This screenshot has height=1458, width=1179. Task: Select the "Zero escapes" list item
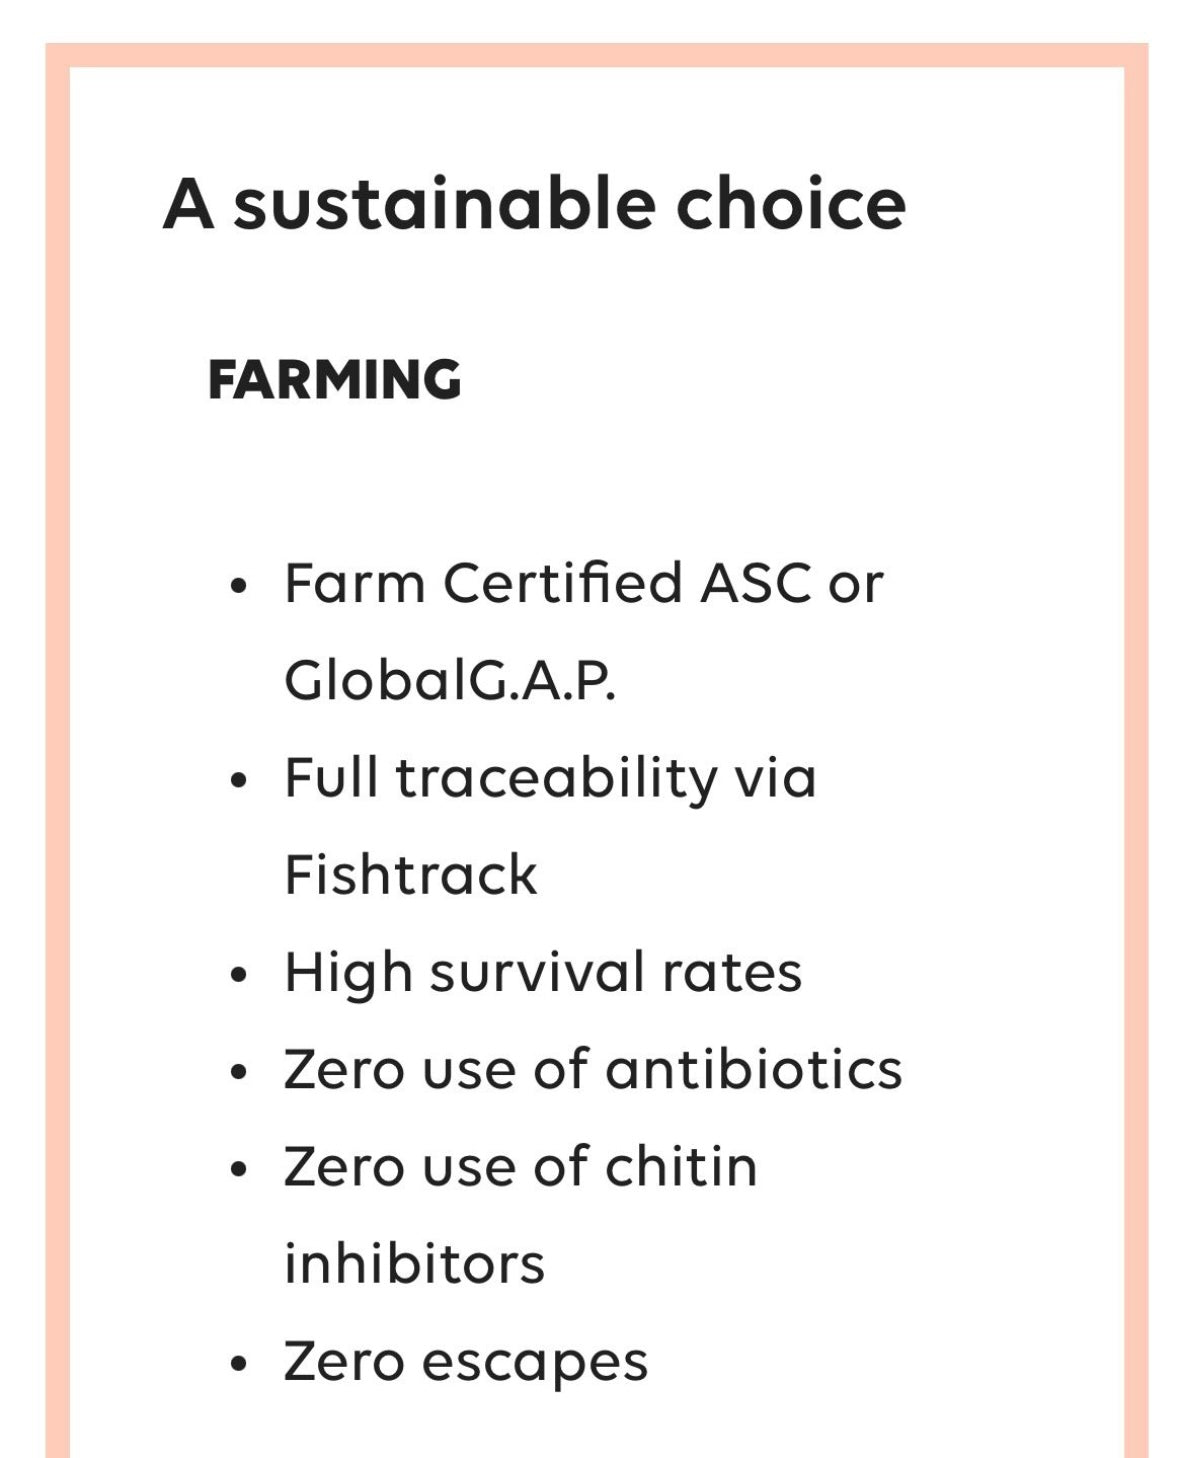tap(466, 1361)
